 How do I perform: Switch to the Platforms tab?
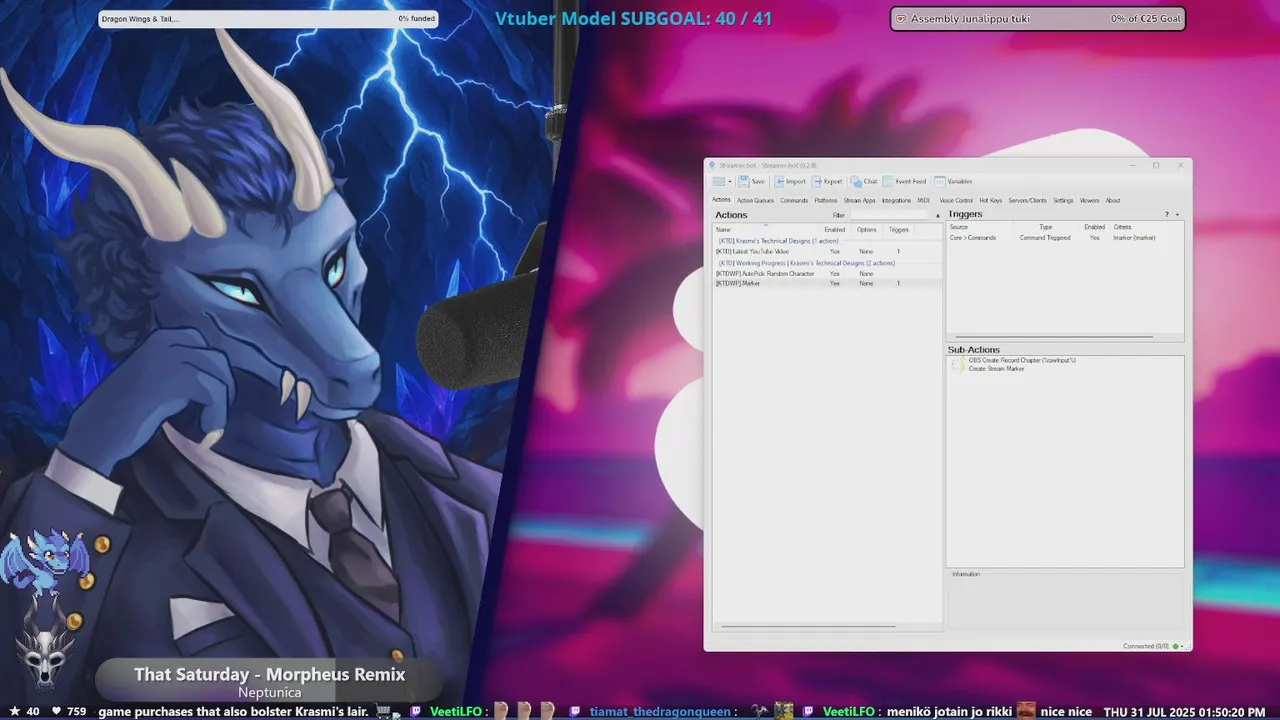point(826,200)
